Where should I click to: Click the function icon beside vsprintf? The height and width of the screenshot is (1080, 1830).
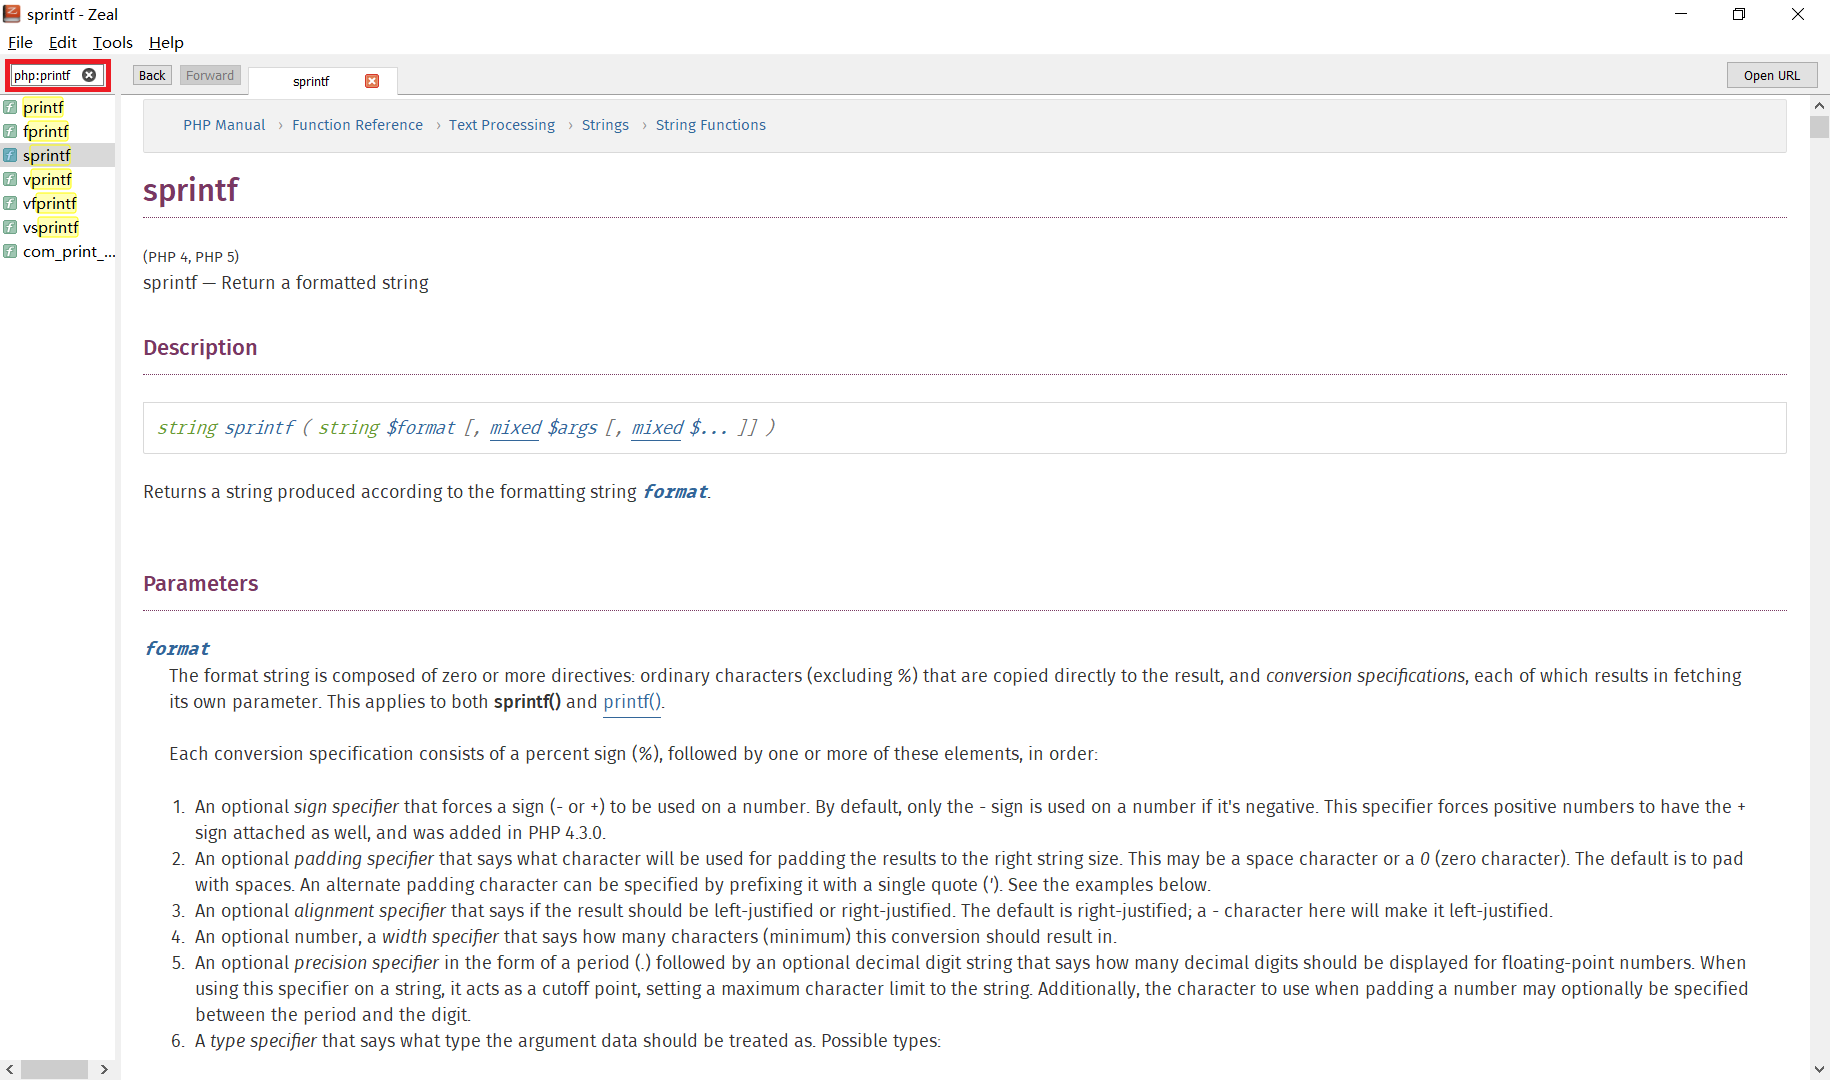10,227
